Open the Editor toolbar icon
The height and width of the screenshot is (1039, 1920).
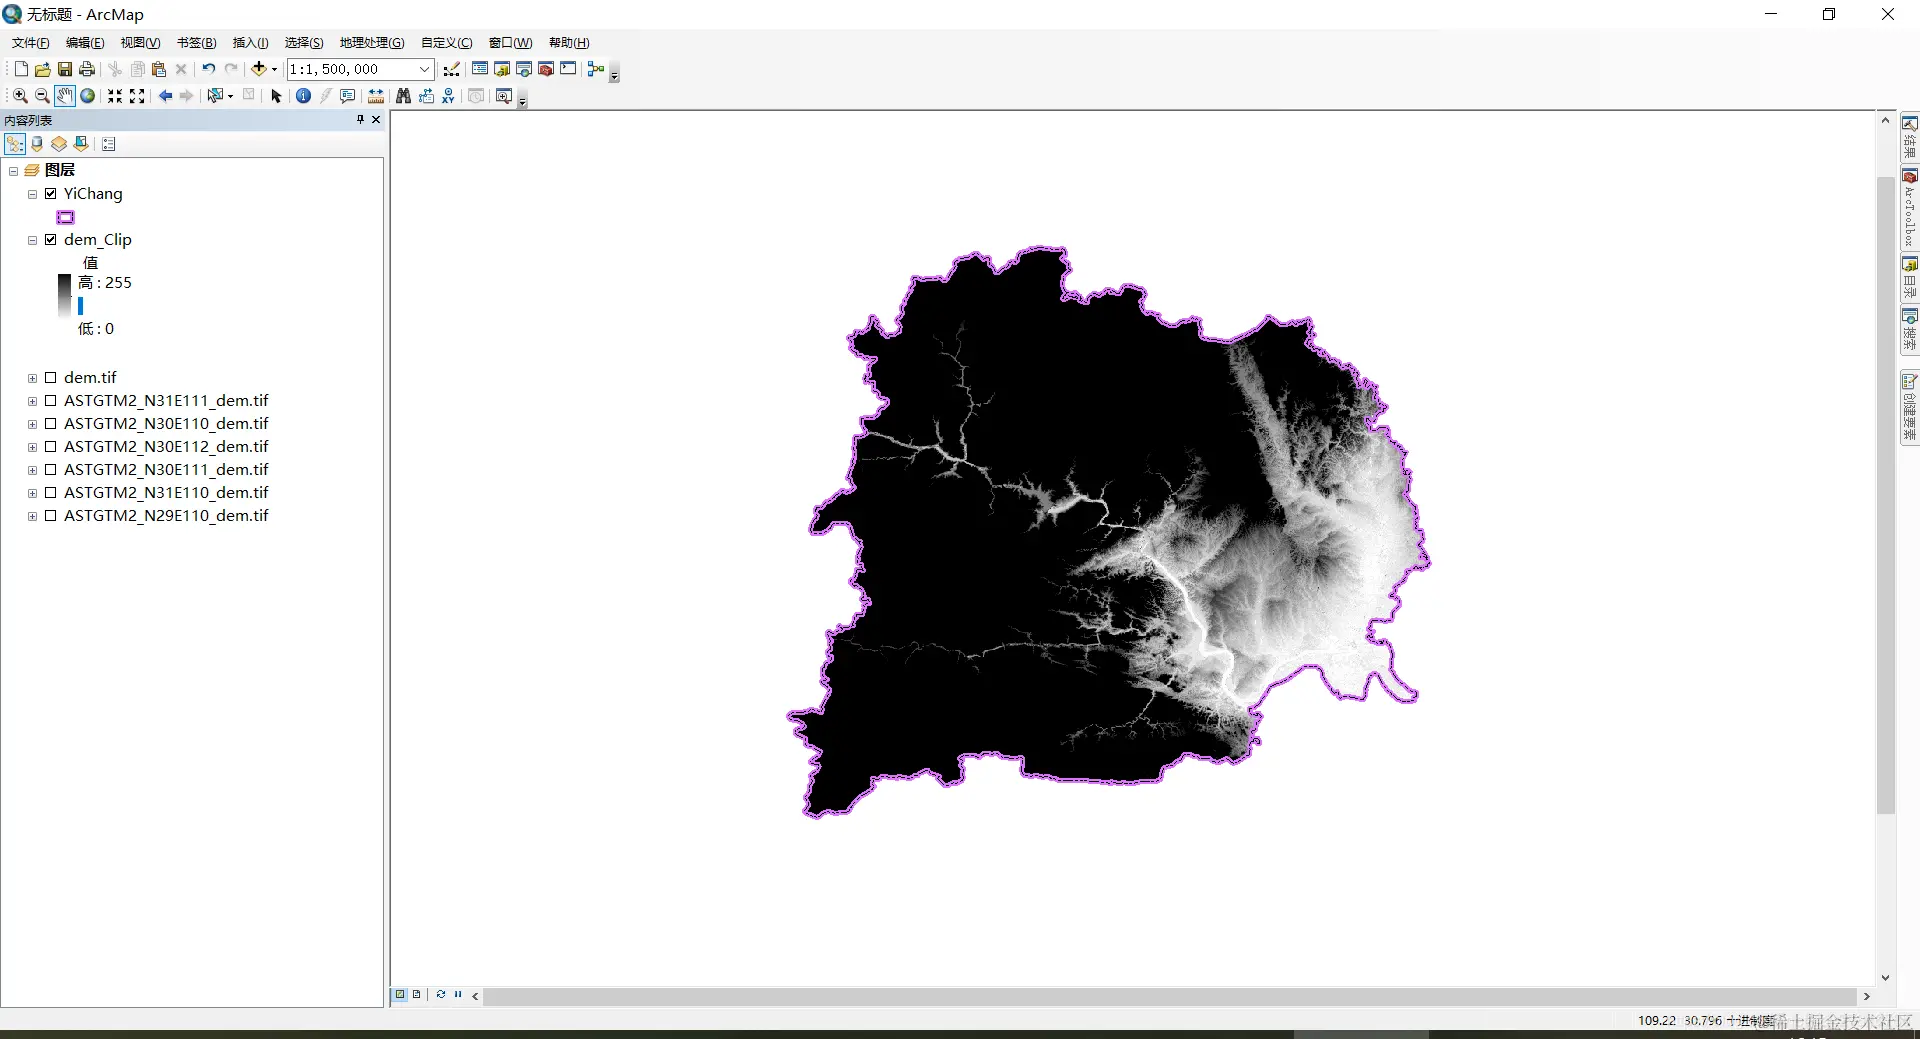pyautogui.click(x=452, y=69)
